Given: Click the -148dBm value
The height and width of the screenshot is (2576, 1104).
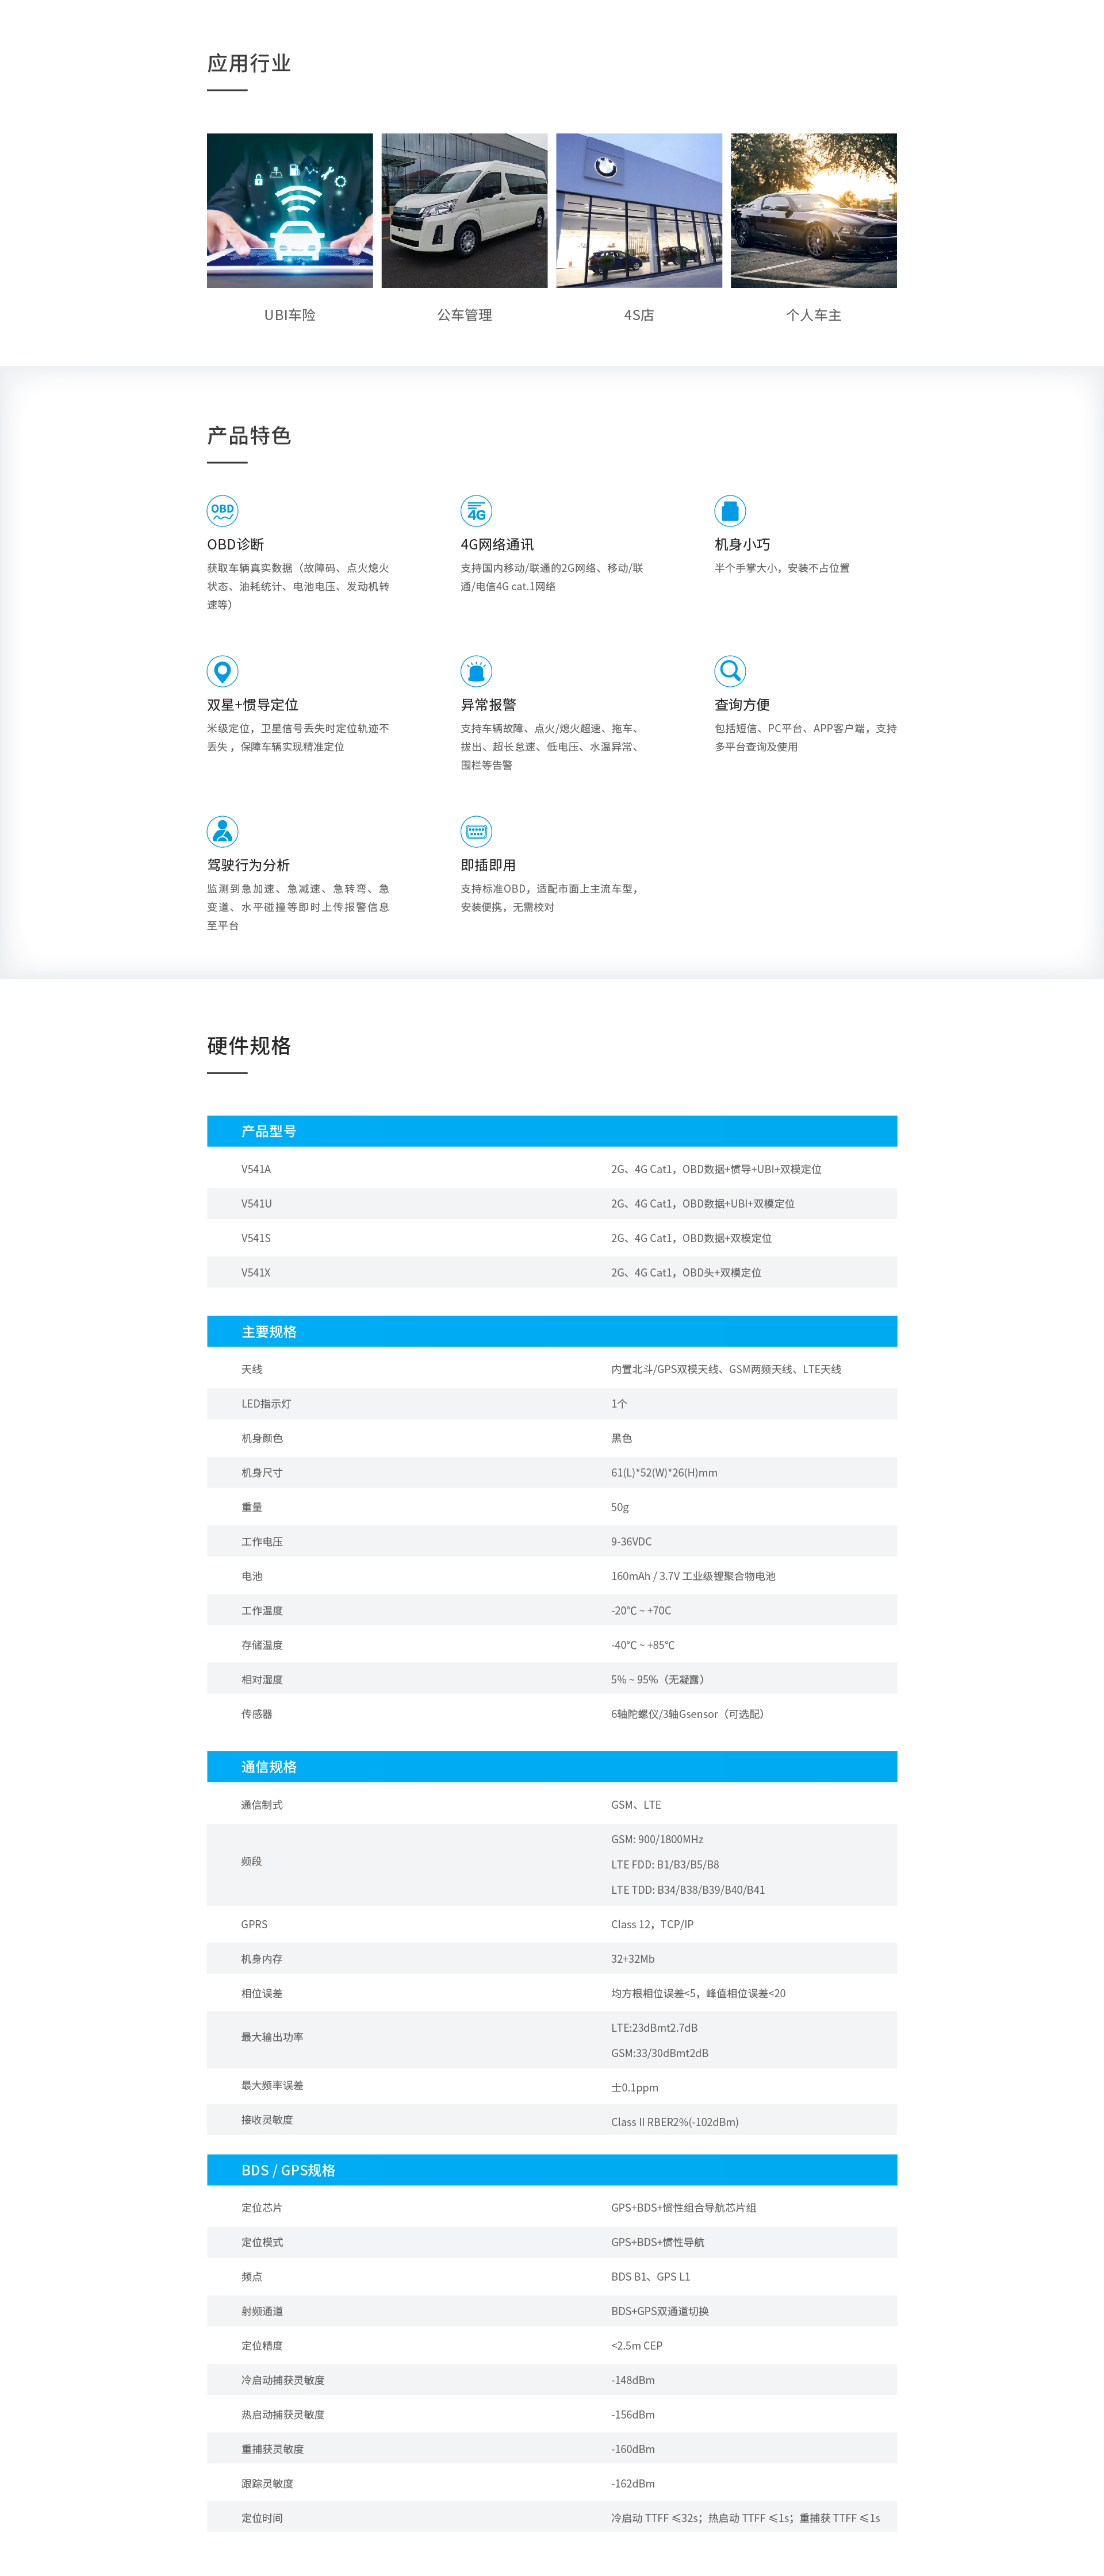Looking at the screenshot, I should pos(633,2380).
